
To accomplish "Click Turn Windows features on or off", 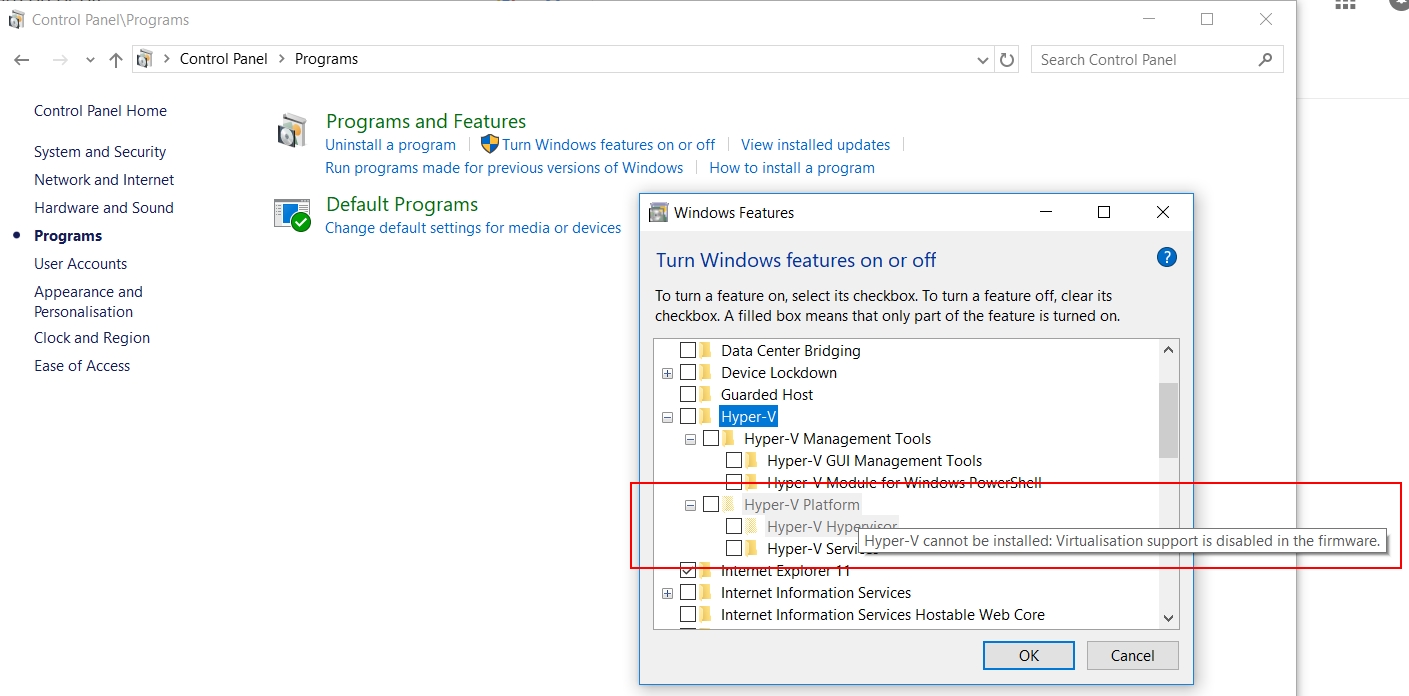I will point(609,145).
